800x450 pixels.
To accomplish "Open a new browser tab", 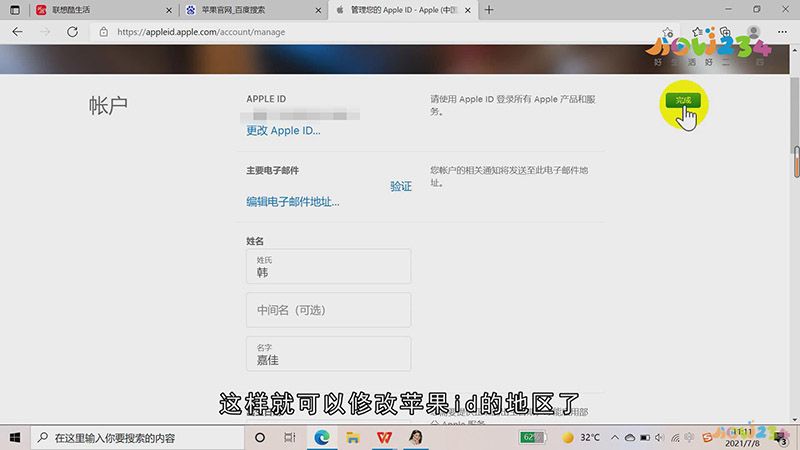I will [489, 10].
